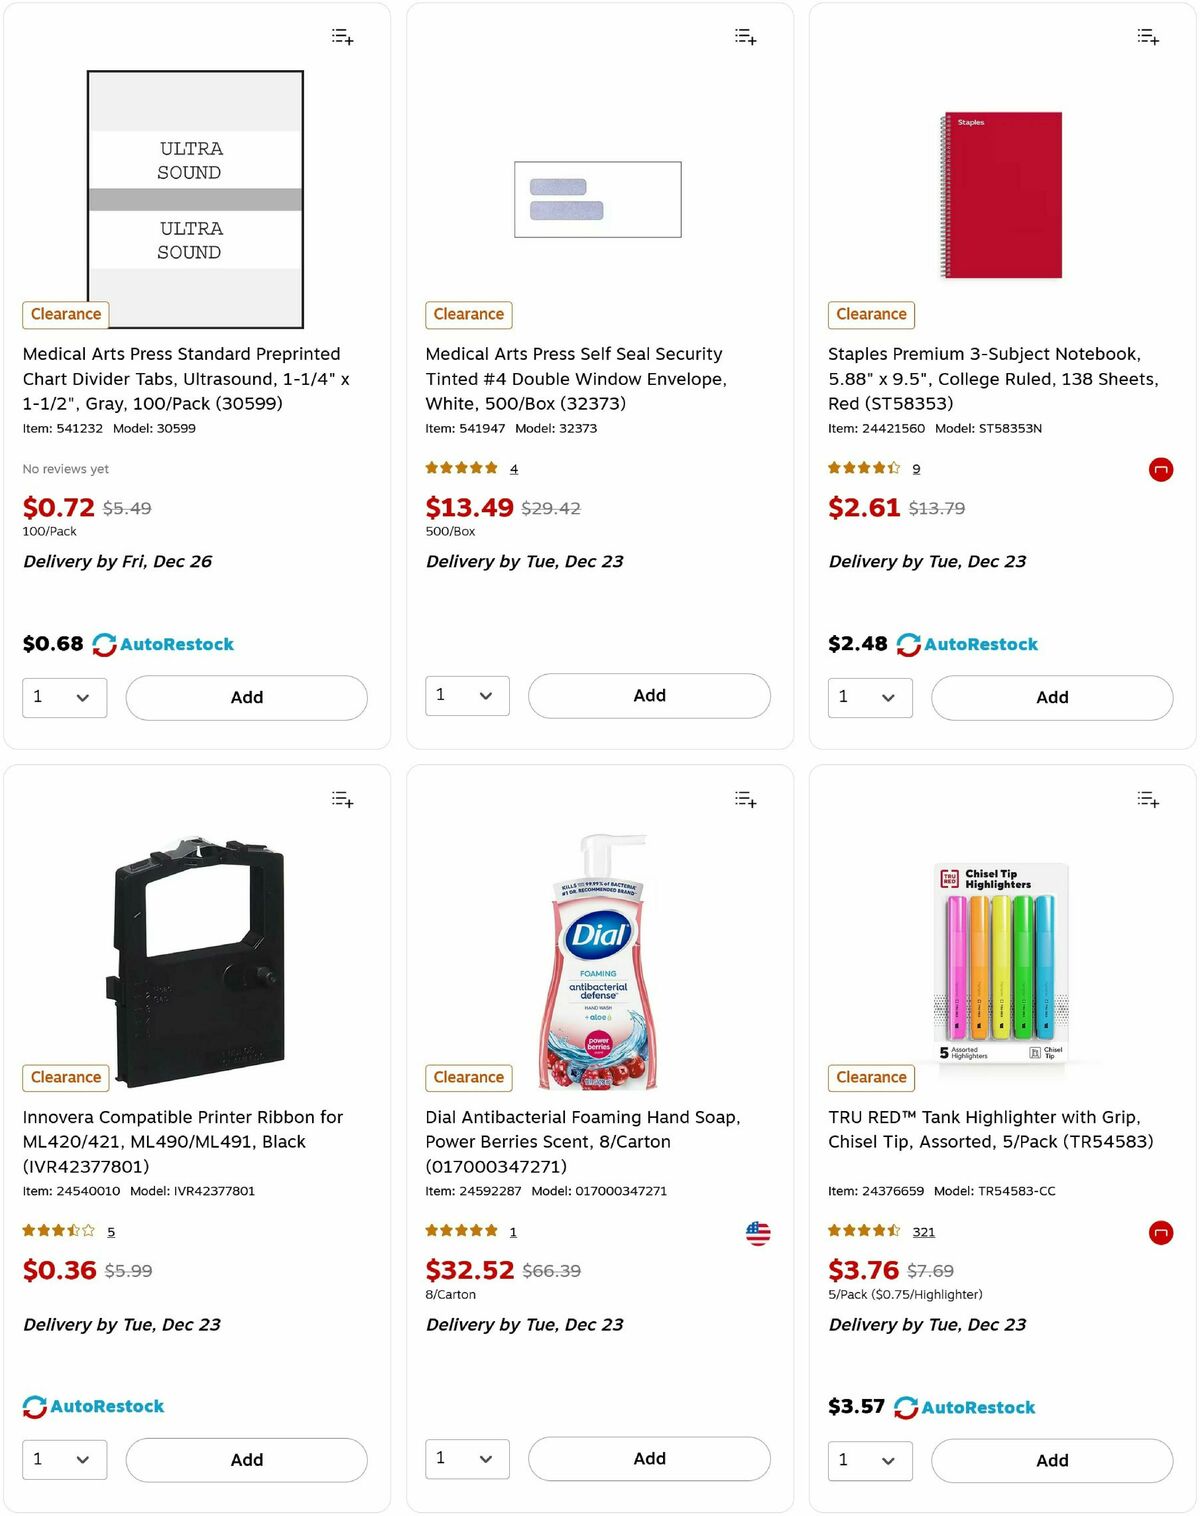This screenshot has height=1516, width=1200.
Task: Add the window envelope box to the cart
Action: click(x=649, y=695)
